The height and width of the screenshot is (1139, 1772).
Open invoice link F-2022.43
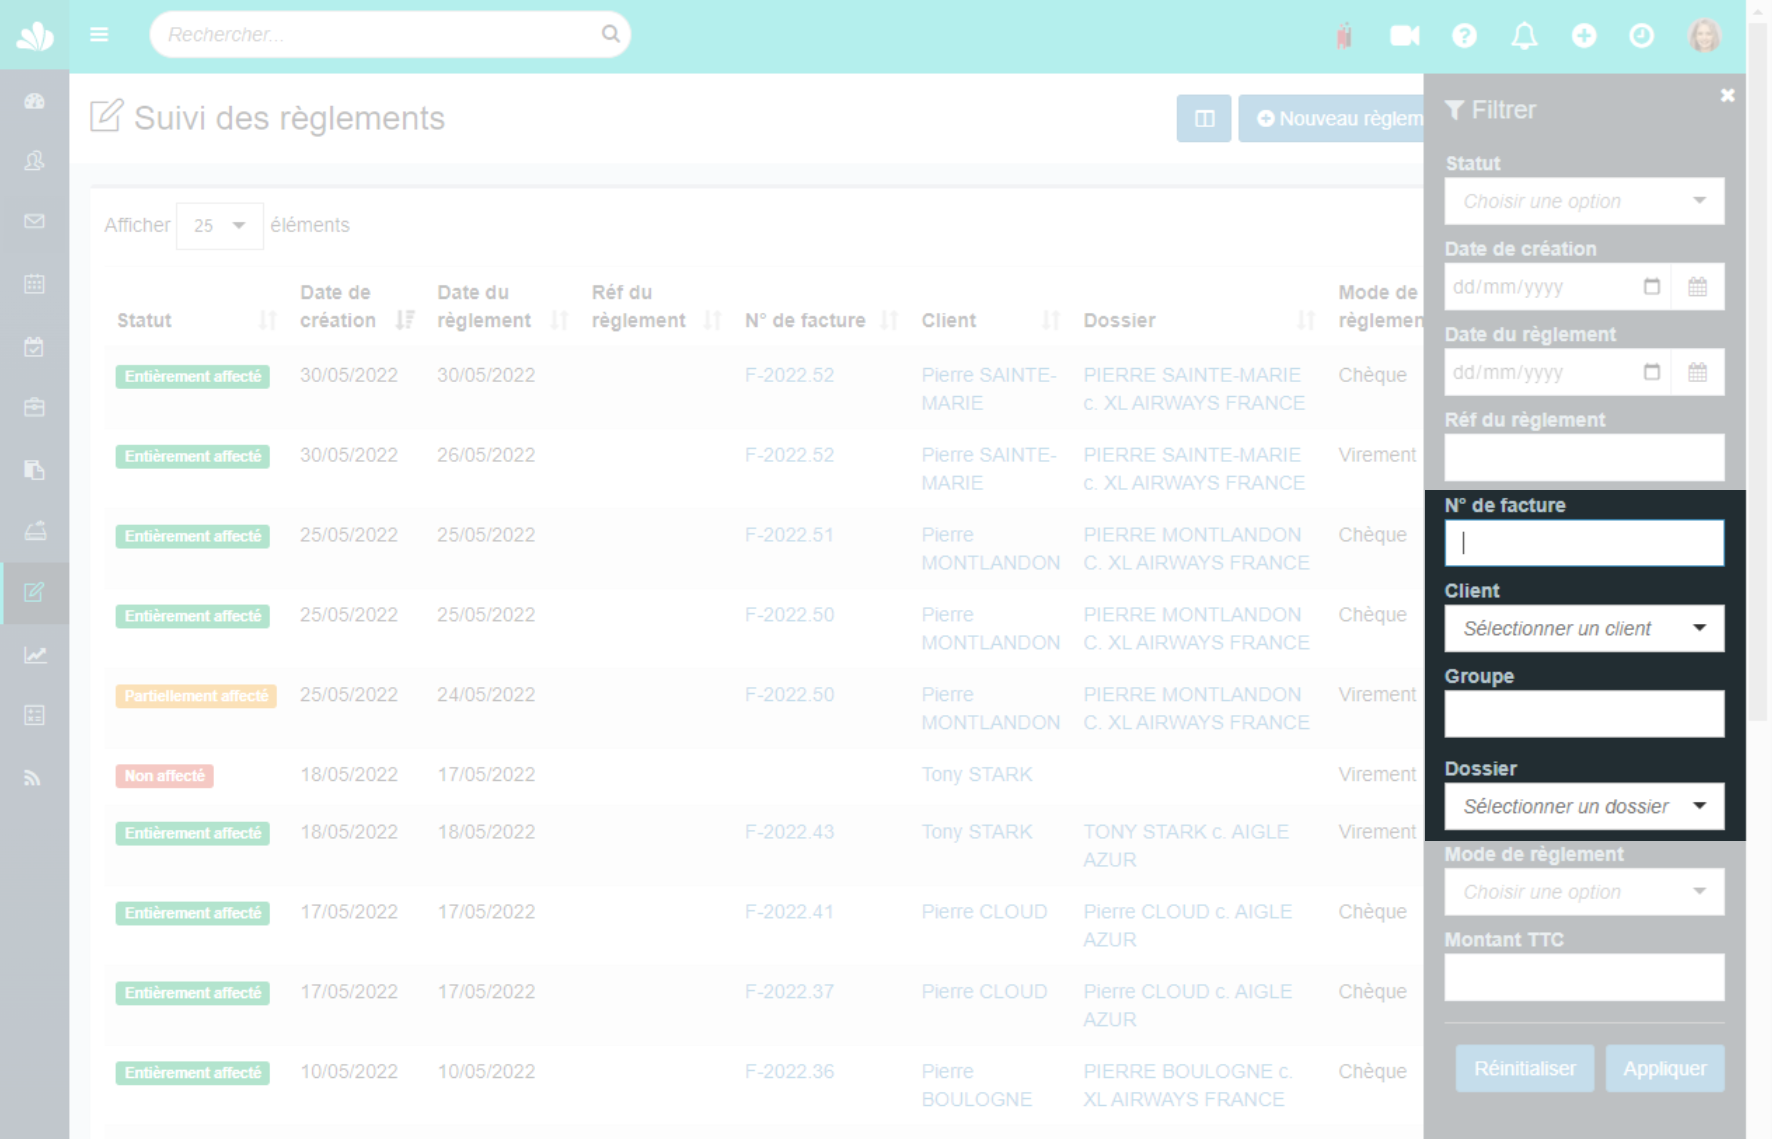(x=789, y=832)
